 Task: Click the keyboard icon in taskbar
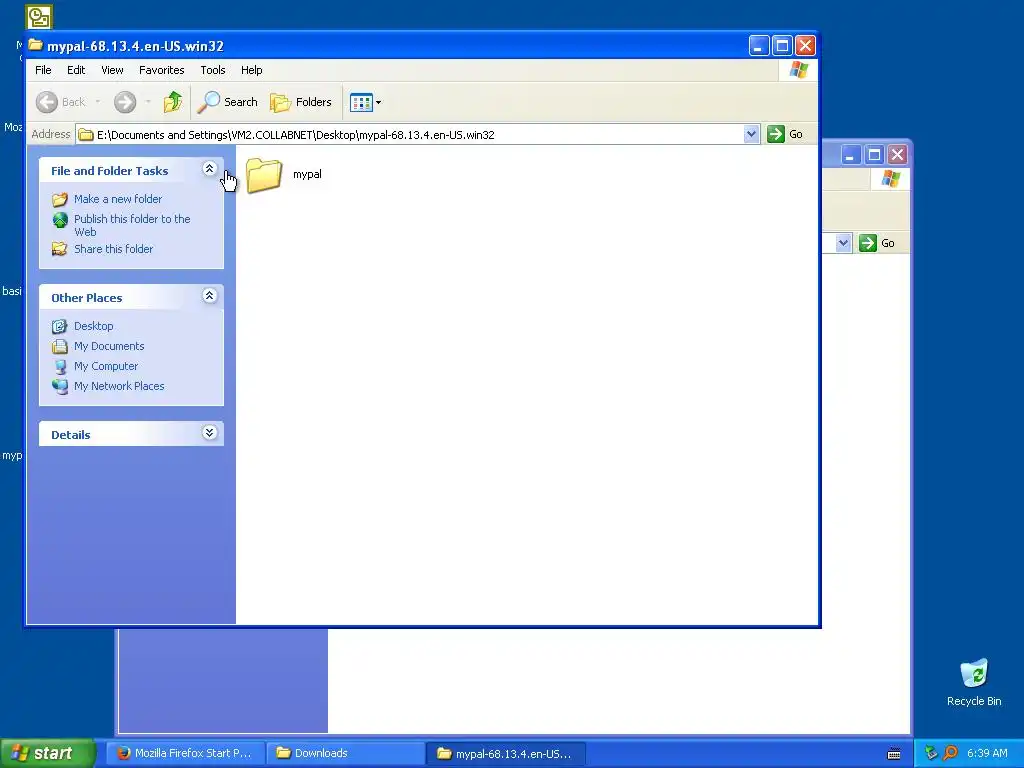[x=894, y=754]
